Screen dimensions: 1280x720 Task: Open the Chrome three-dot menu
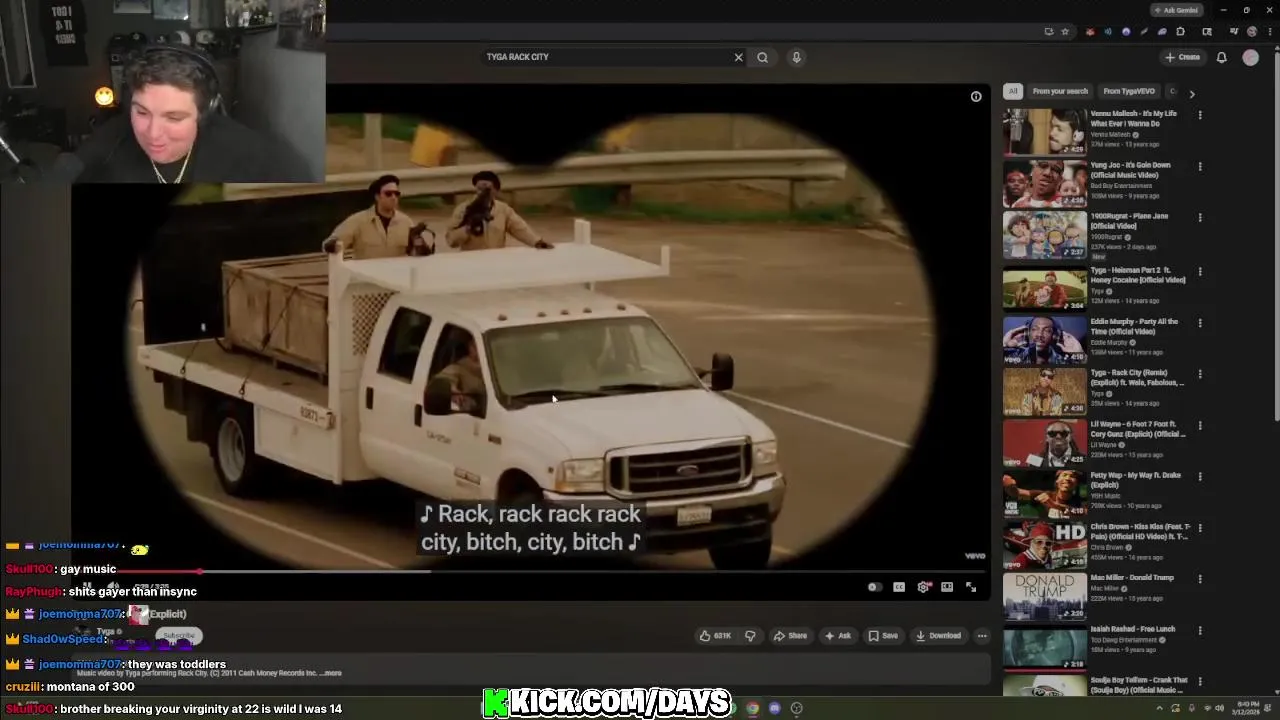click(x=1269, y=32)
